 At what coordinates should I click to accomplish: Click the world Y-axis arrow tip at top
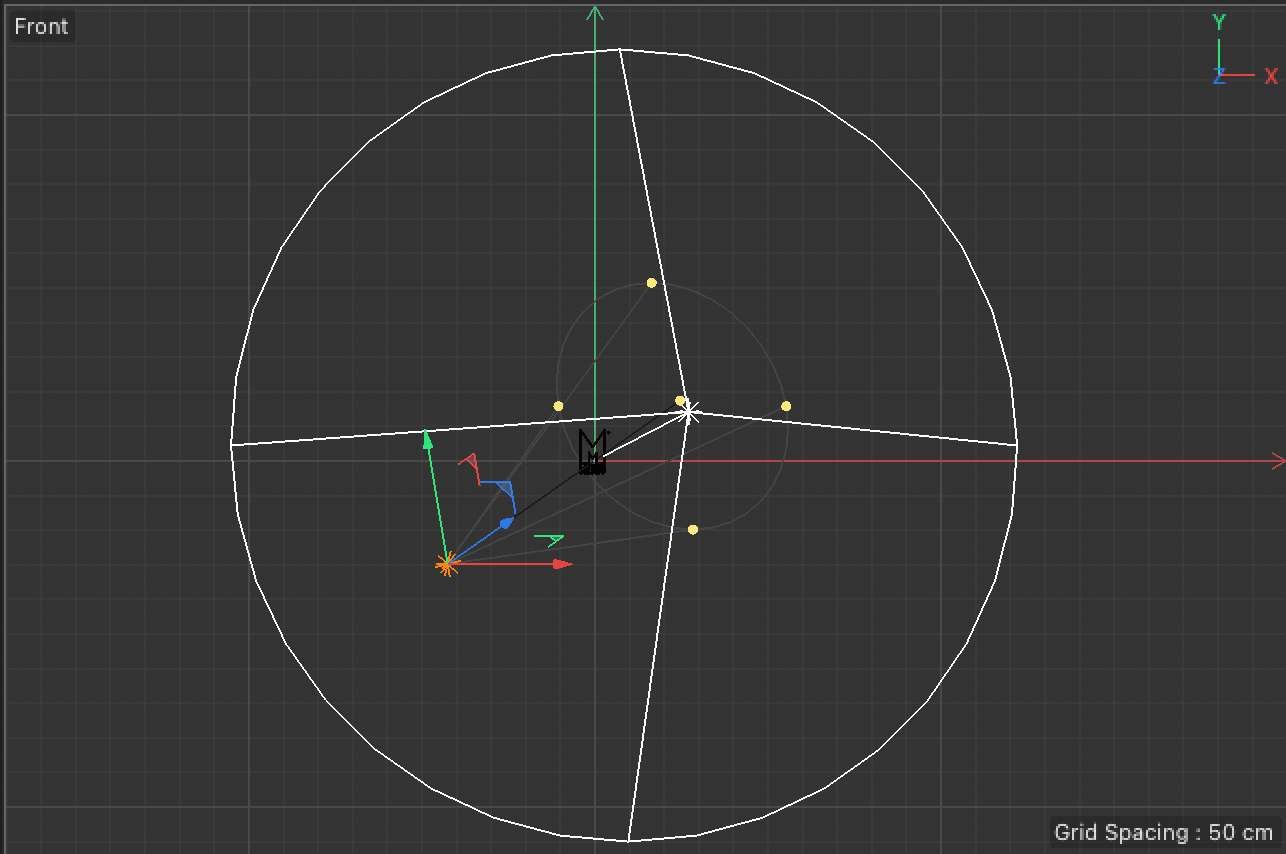point(595,12)
